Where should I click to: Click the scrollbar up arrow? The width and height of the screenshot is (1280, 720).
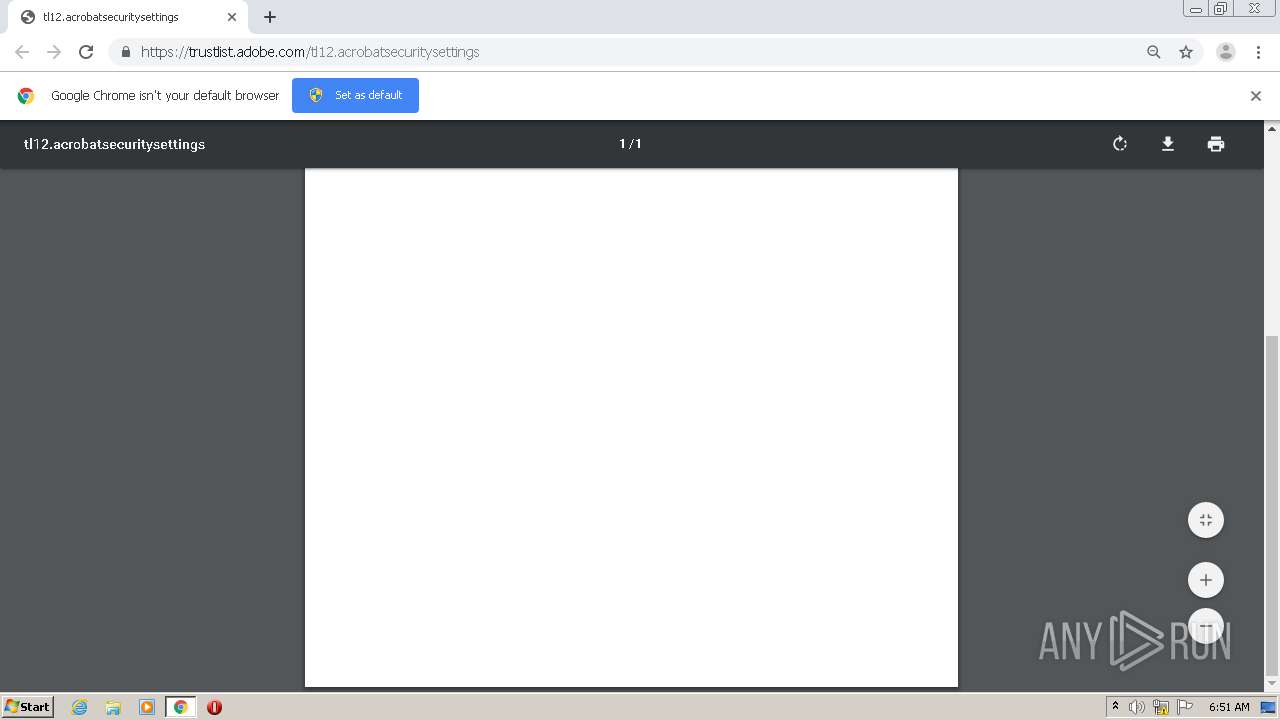[1272, 128]
